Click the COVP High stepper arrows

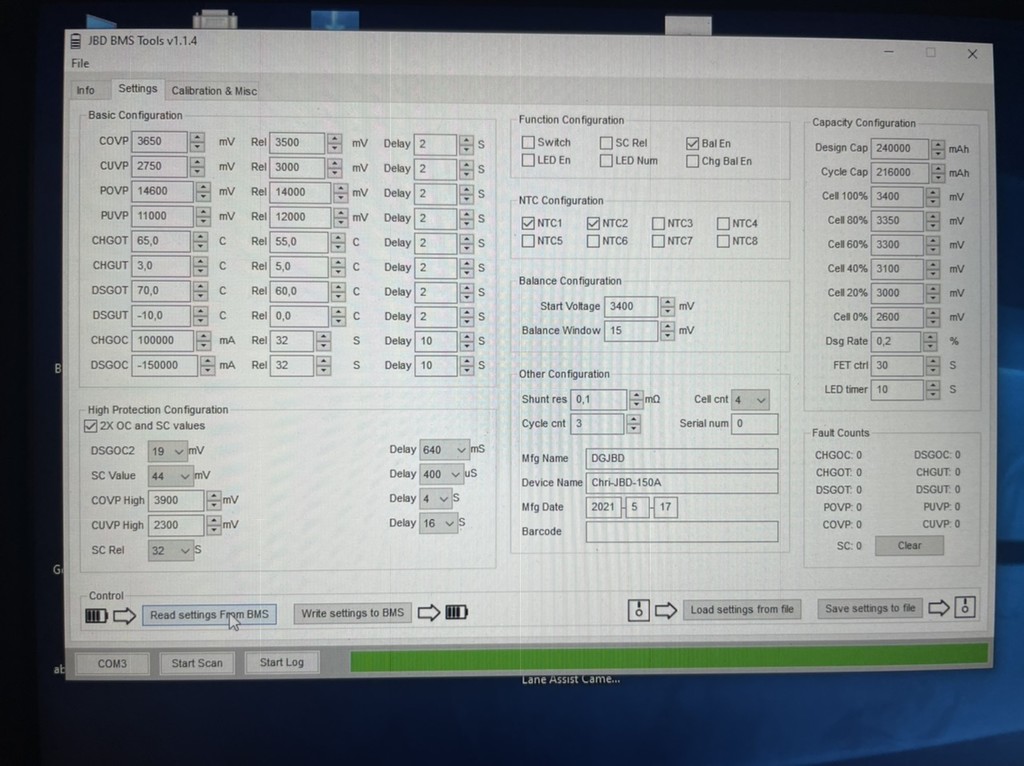click(x=214, y=500)
